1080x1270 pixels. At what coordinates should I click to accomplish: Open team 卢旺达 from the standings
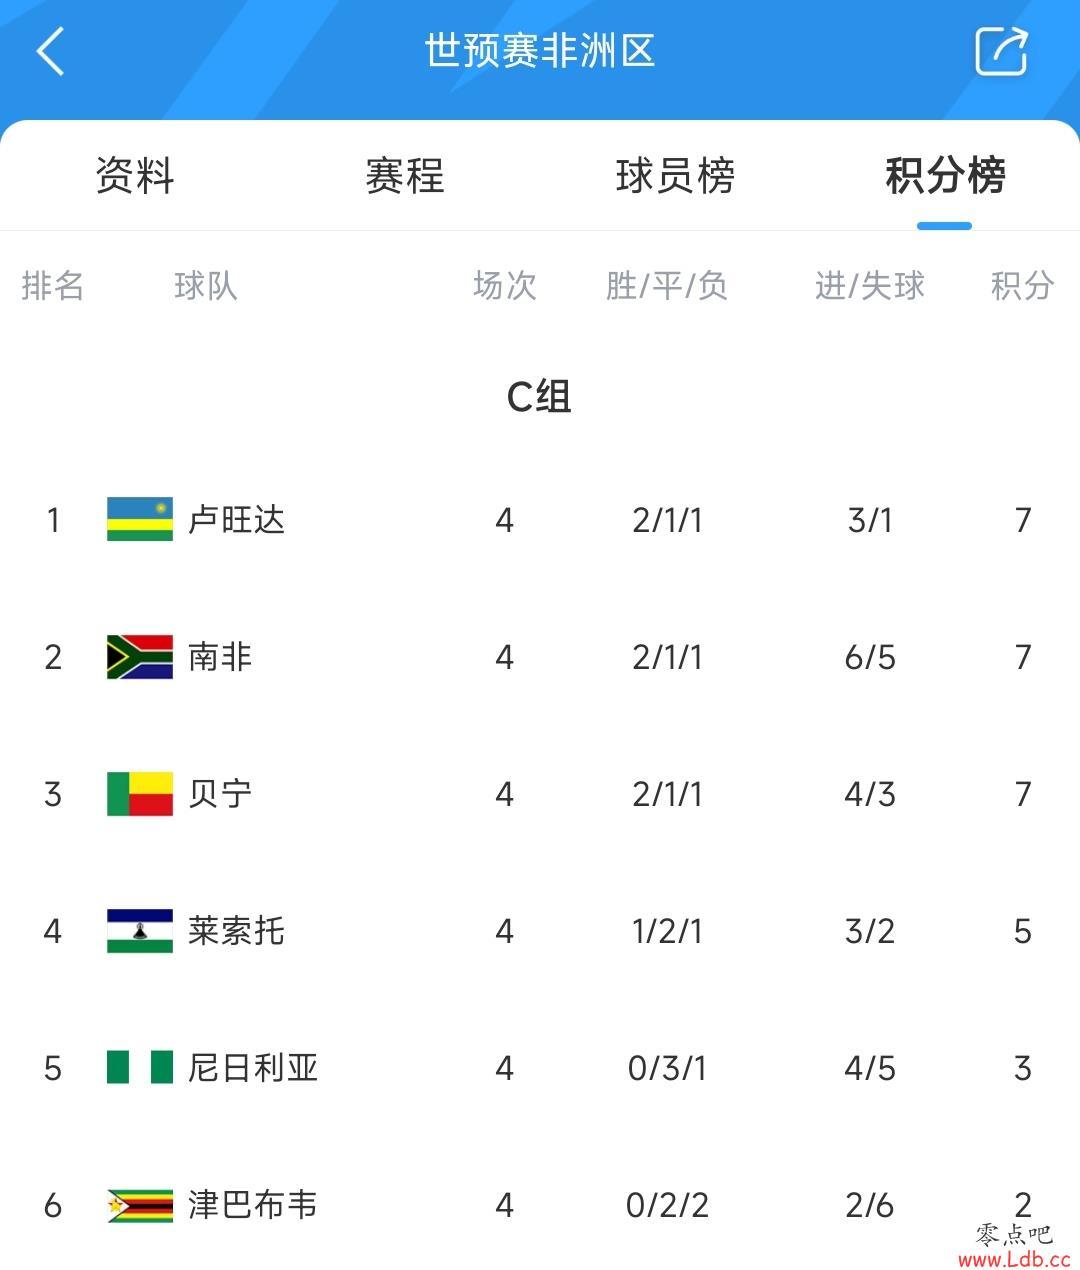237,520
